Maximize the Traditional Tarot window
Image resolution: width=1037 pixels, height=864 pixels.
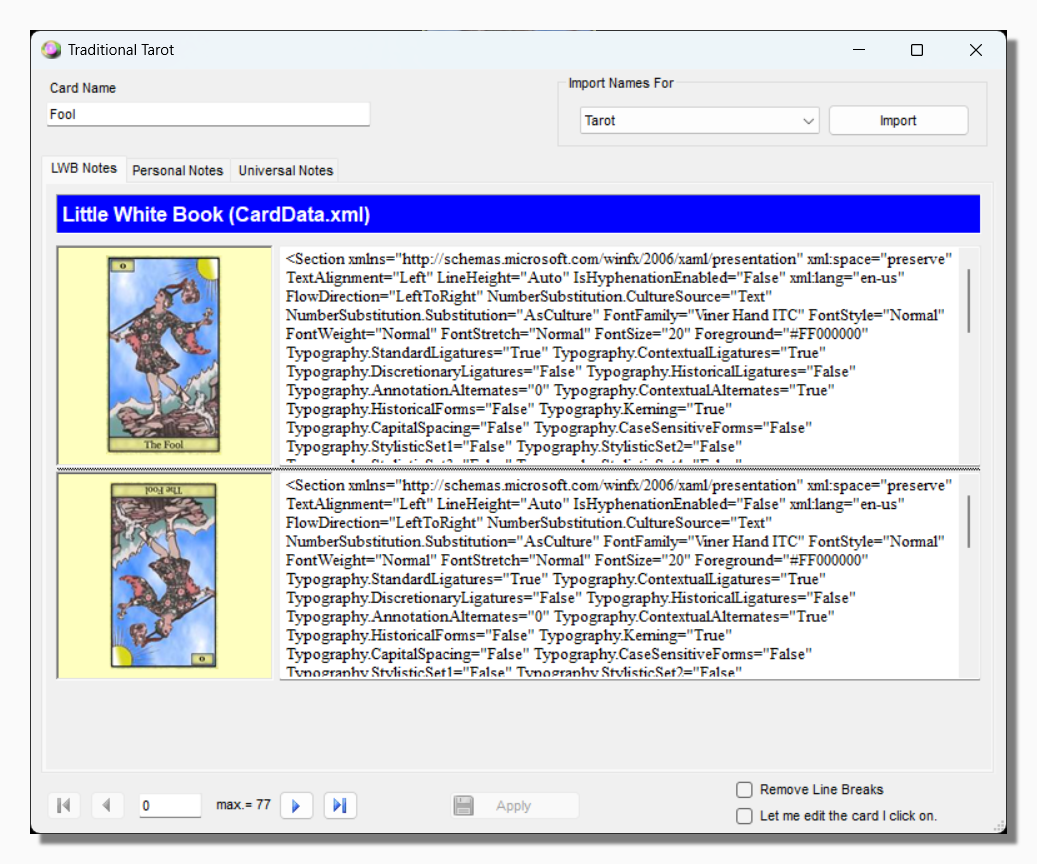pyautogui.click(x=917, y=50)
